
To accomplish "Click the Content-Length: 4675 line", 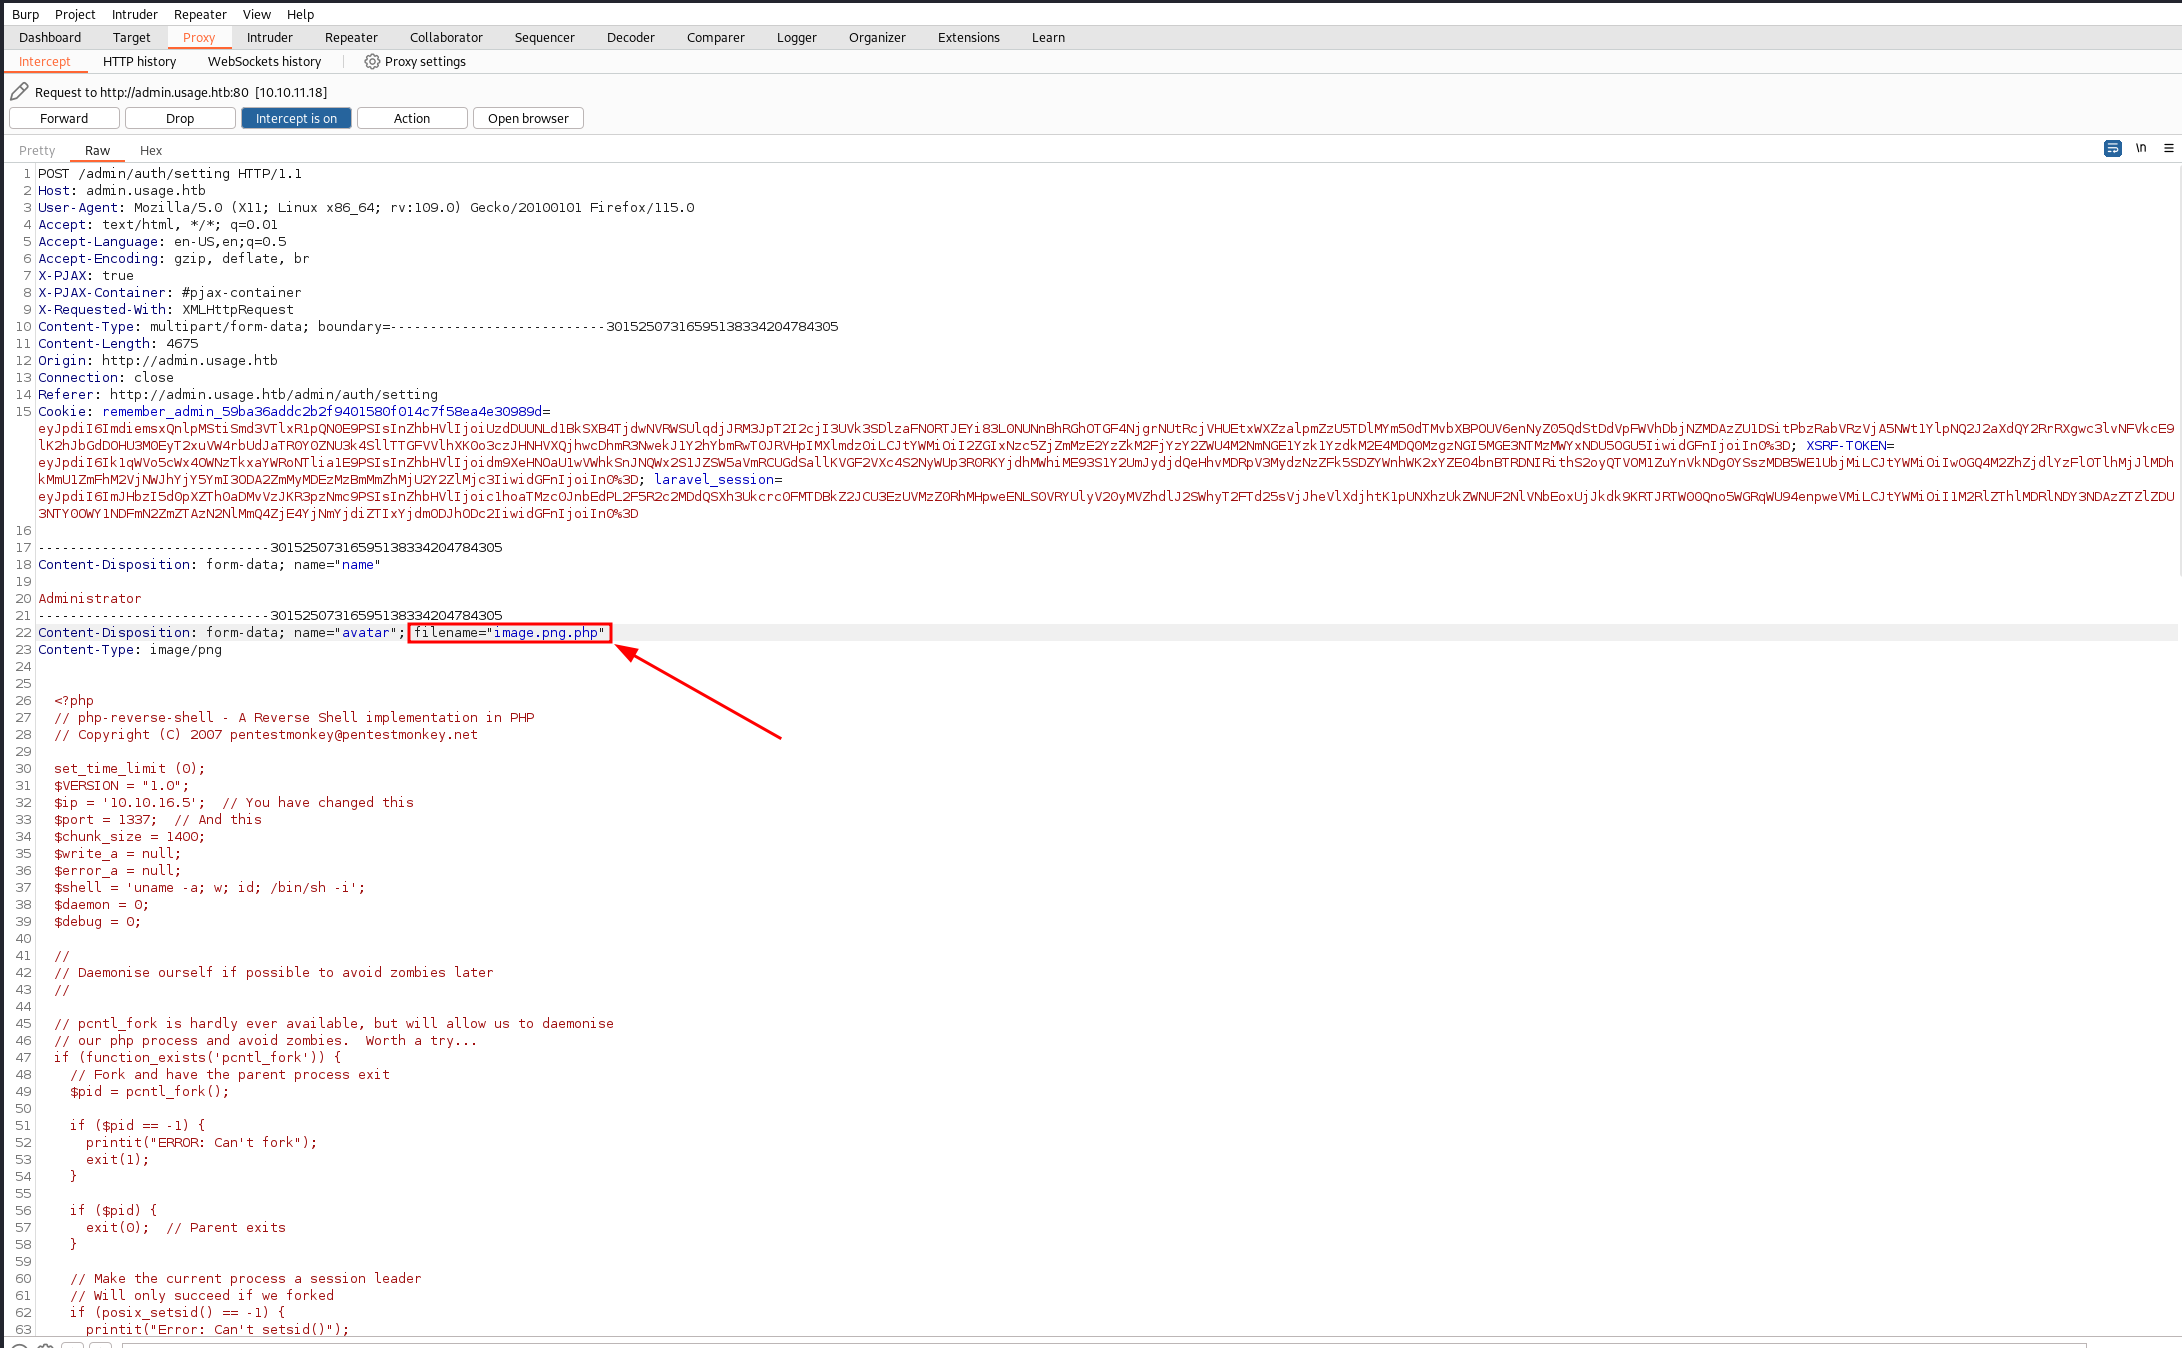I will click(x=118, y=343).
